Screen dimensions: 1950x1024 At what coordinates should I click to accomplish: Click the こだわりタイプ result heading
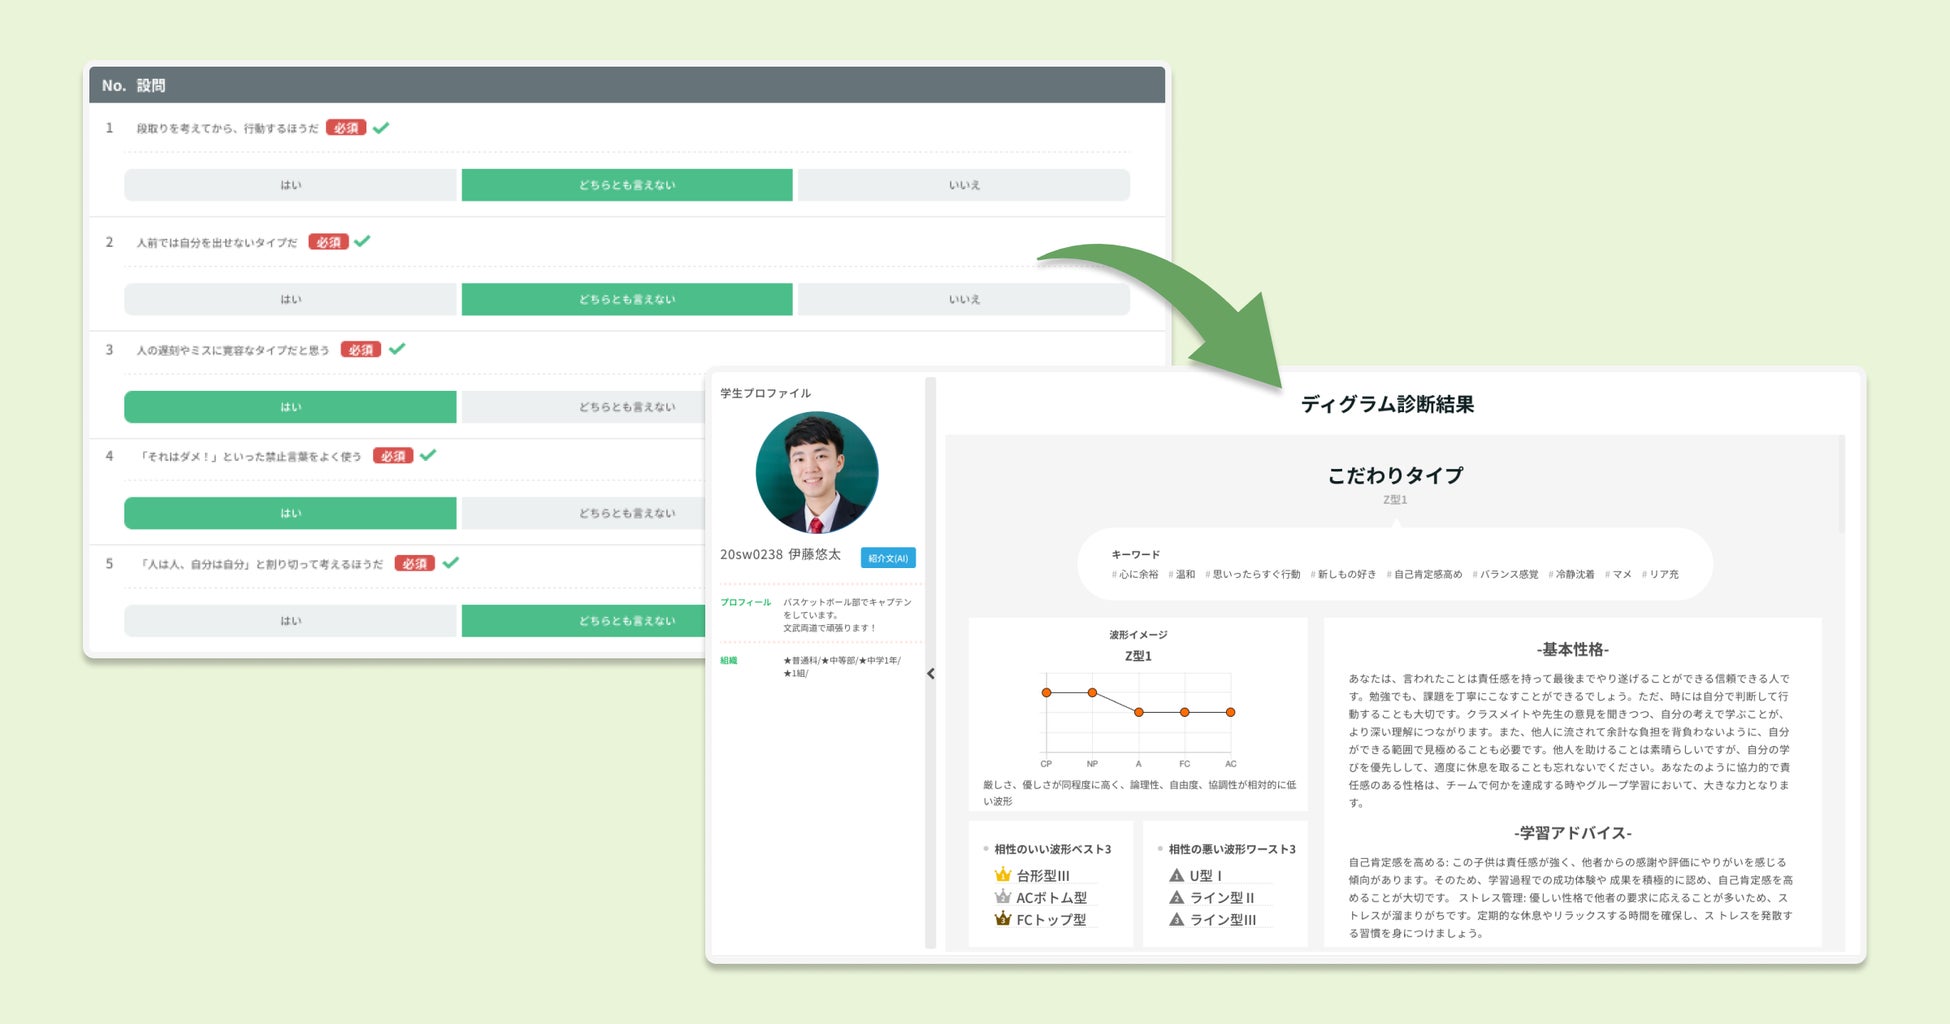tap(1395, 476)
